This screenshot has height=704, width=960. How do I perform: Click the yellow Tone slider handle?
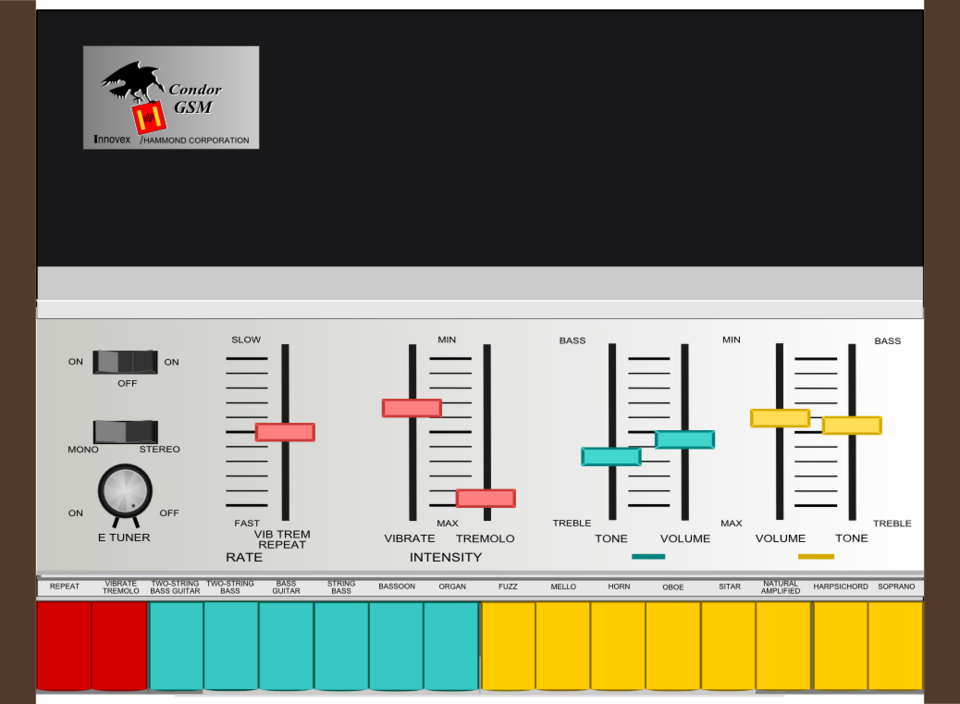(852, 426)
